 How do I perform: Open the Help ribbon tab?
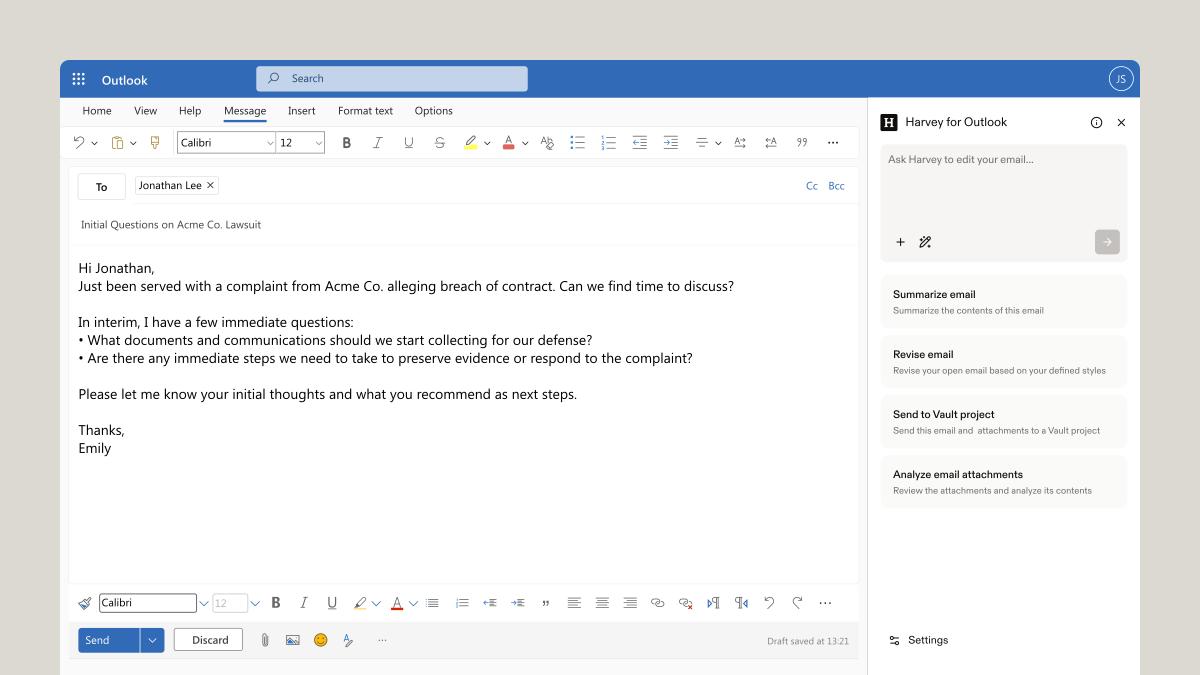pos(190,111)
